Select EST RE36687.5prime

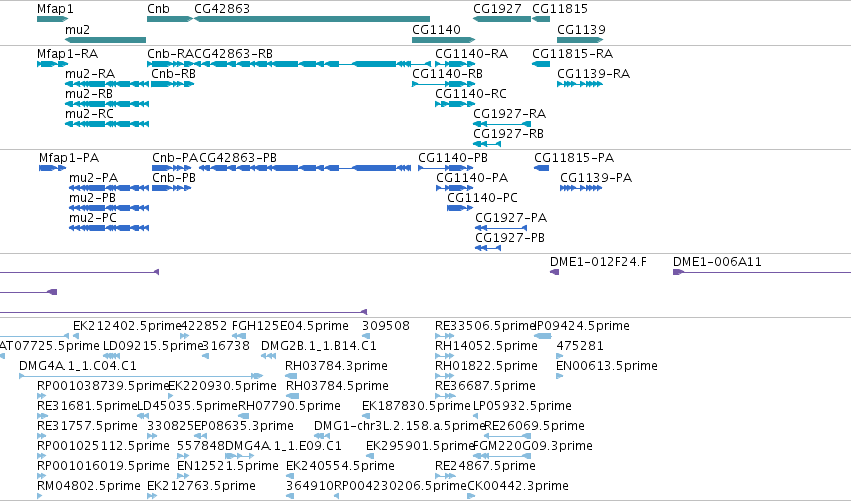click(485, 386)
